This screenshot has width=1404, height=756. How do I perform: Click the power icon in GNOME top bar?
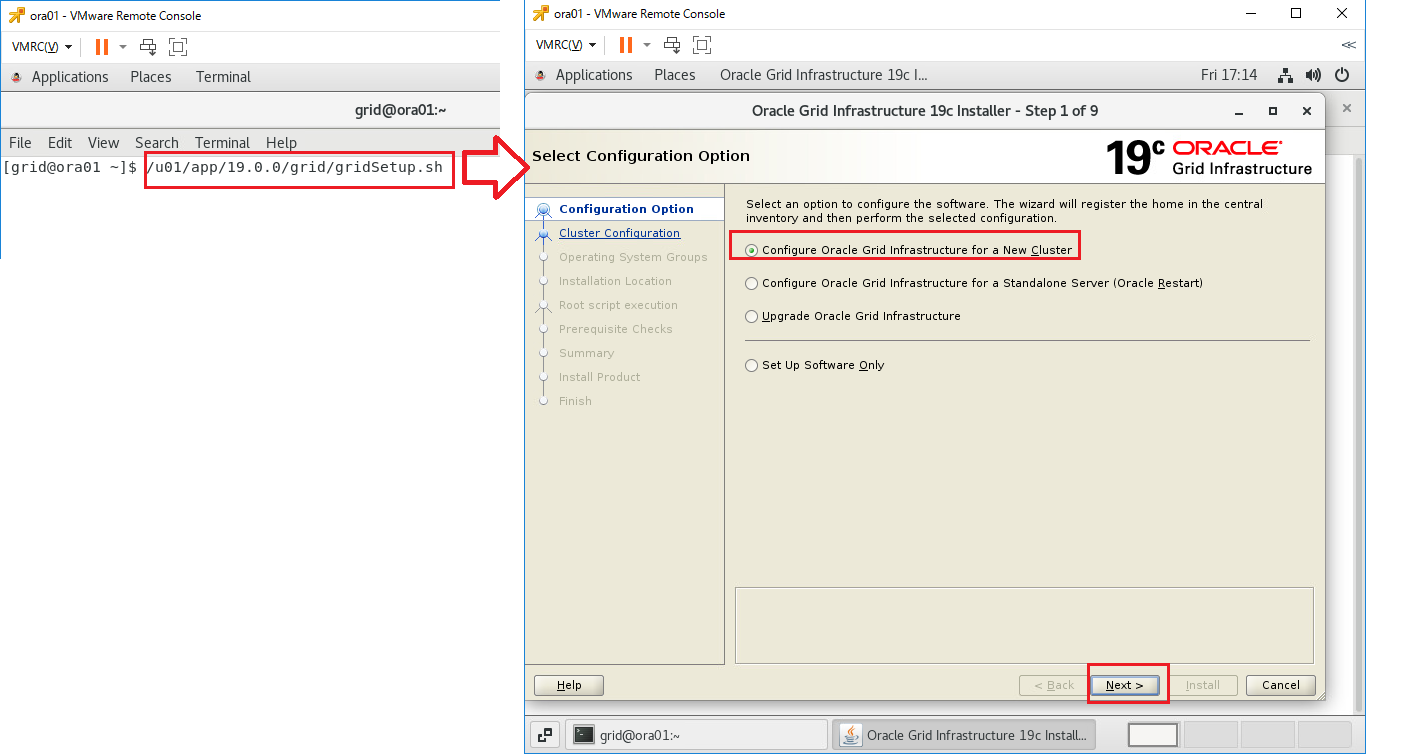coord(1342,75)
